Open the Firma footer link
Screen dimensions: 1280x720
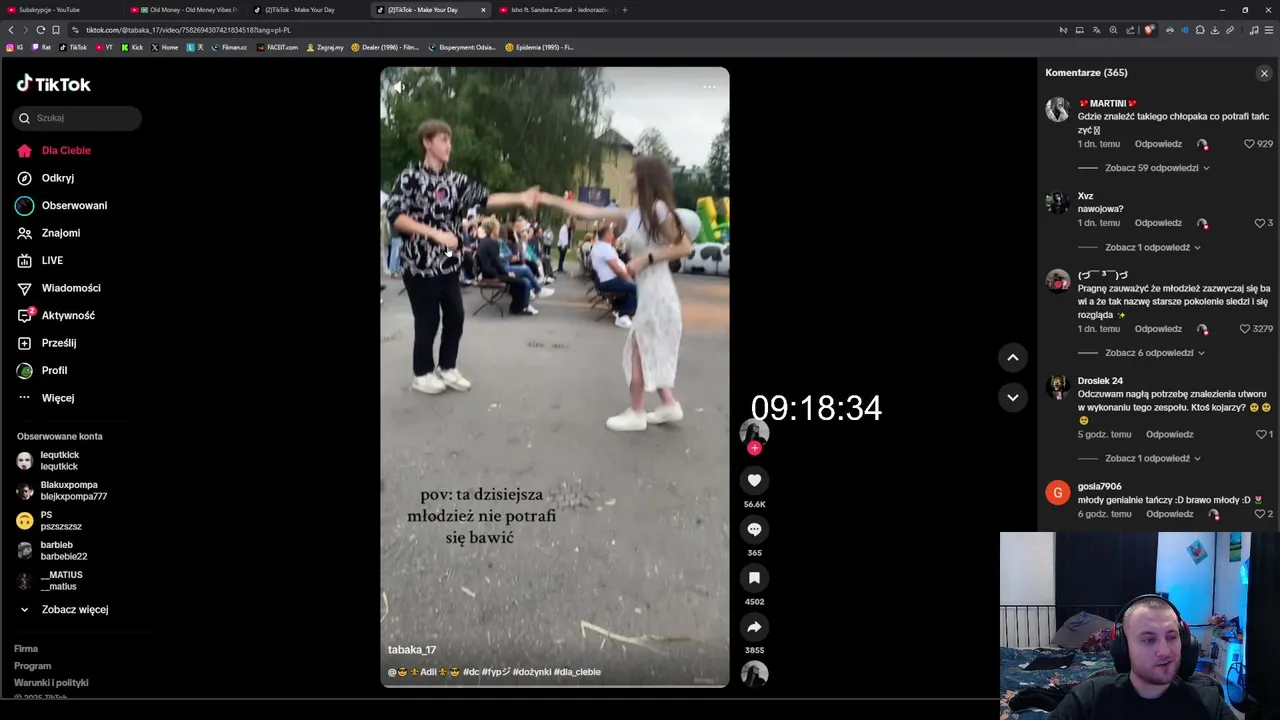tap(26, 649)
